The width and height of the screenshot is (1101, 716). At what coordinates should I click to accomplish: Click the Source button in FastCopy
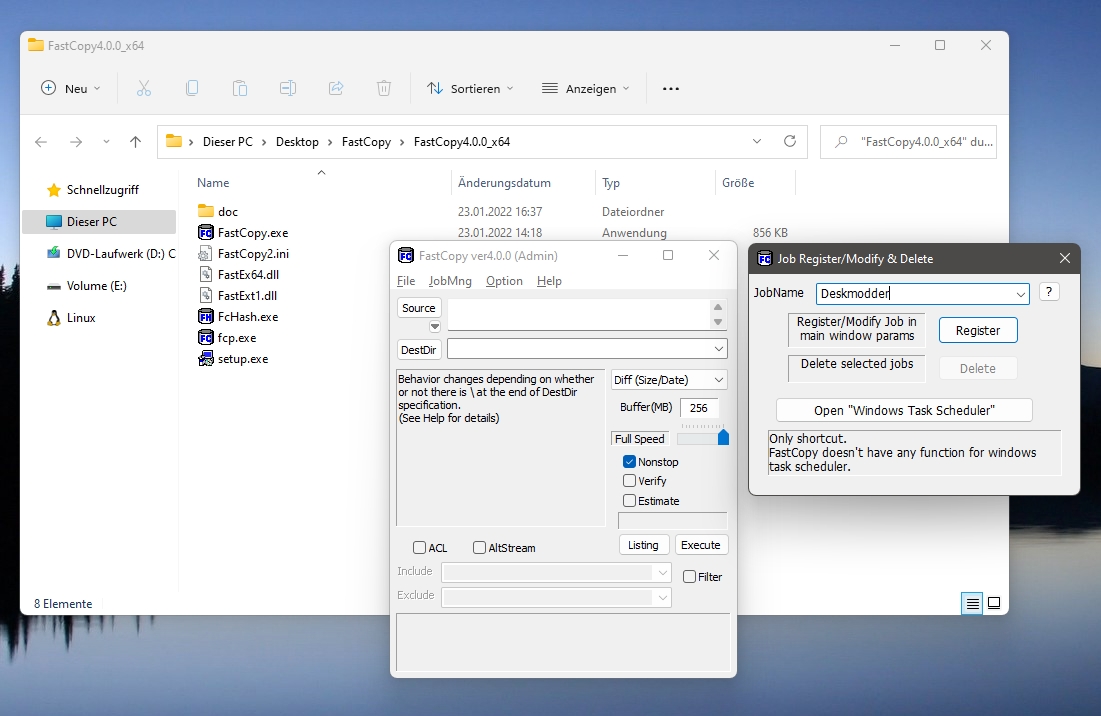(418, 308)
